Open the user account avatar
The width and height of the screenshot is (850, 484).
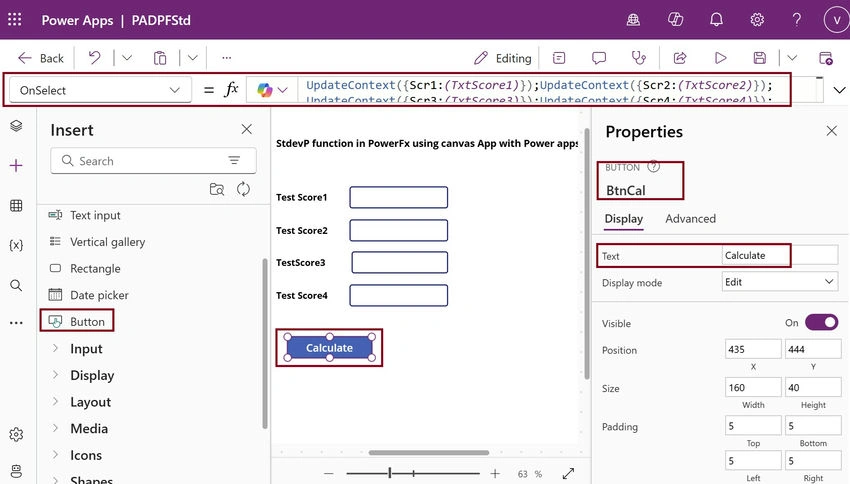click(x=836, y=20)
